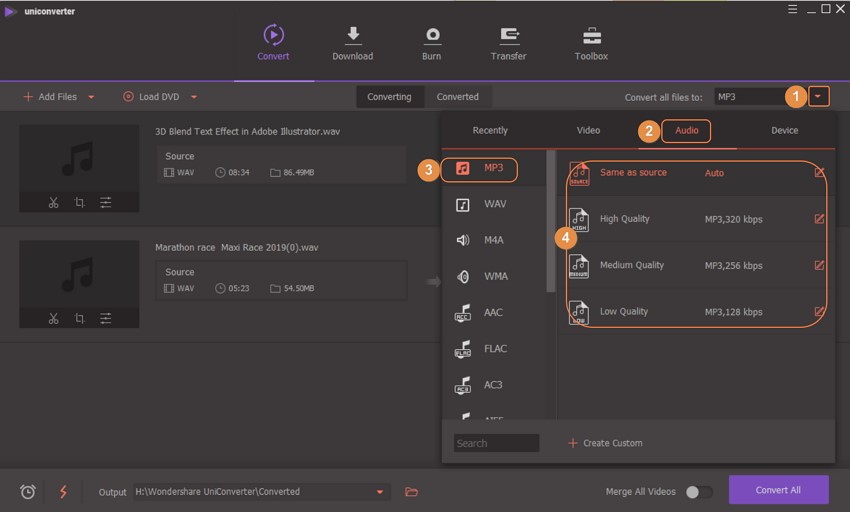Click the edit icon for High Quality preset
850x512 pixels.
coord(819,219)
